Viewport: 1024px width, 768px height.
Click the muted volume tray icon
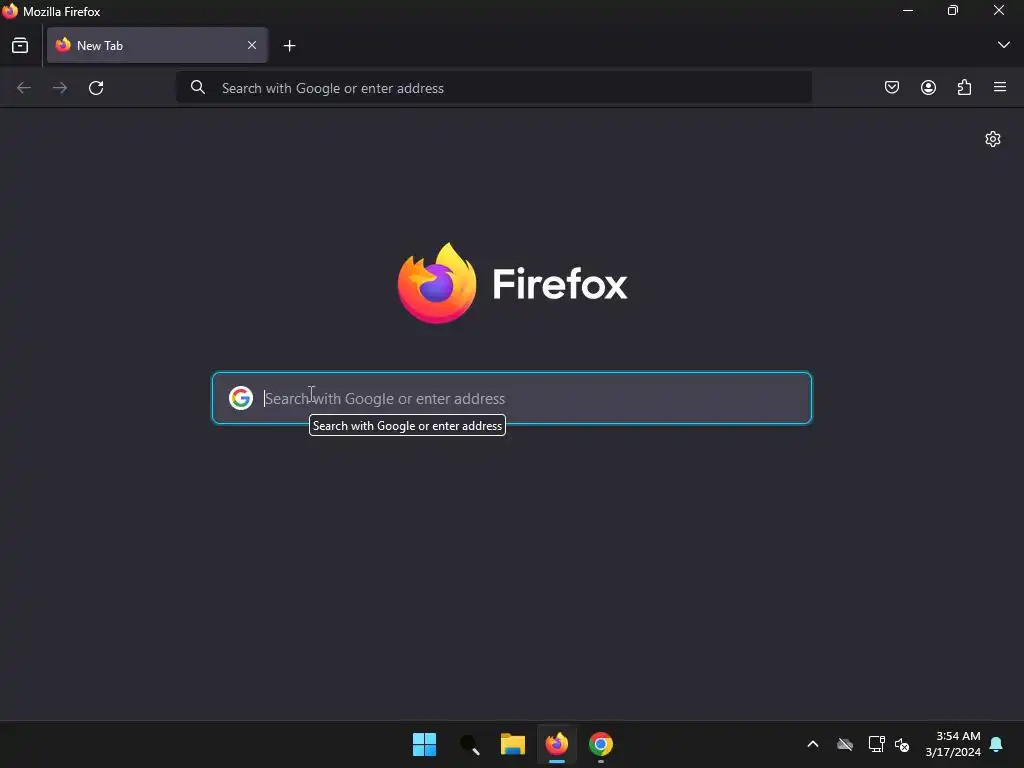tap(902, 744)
